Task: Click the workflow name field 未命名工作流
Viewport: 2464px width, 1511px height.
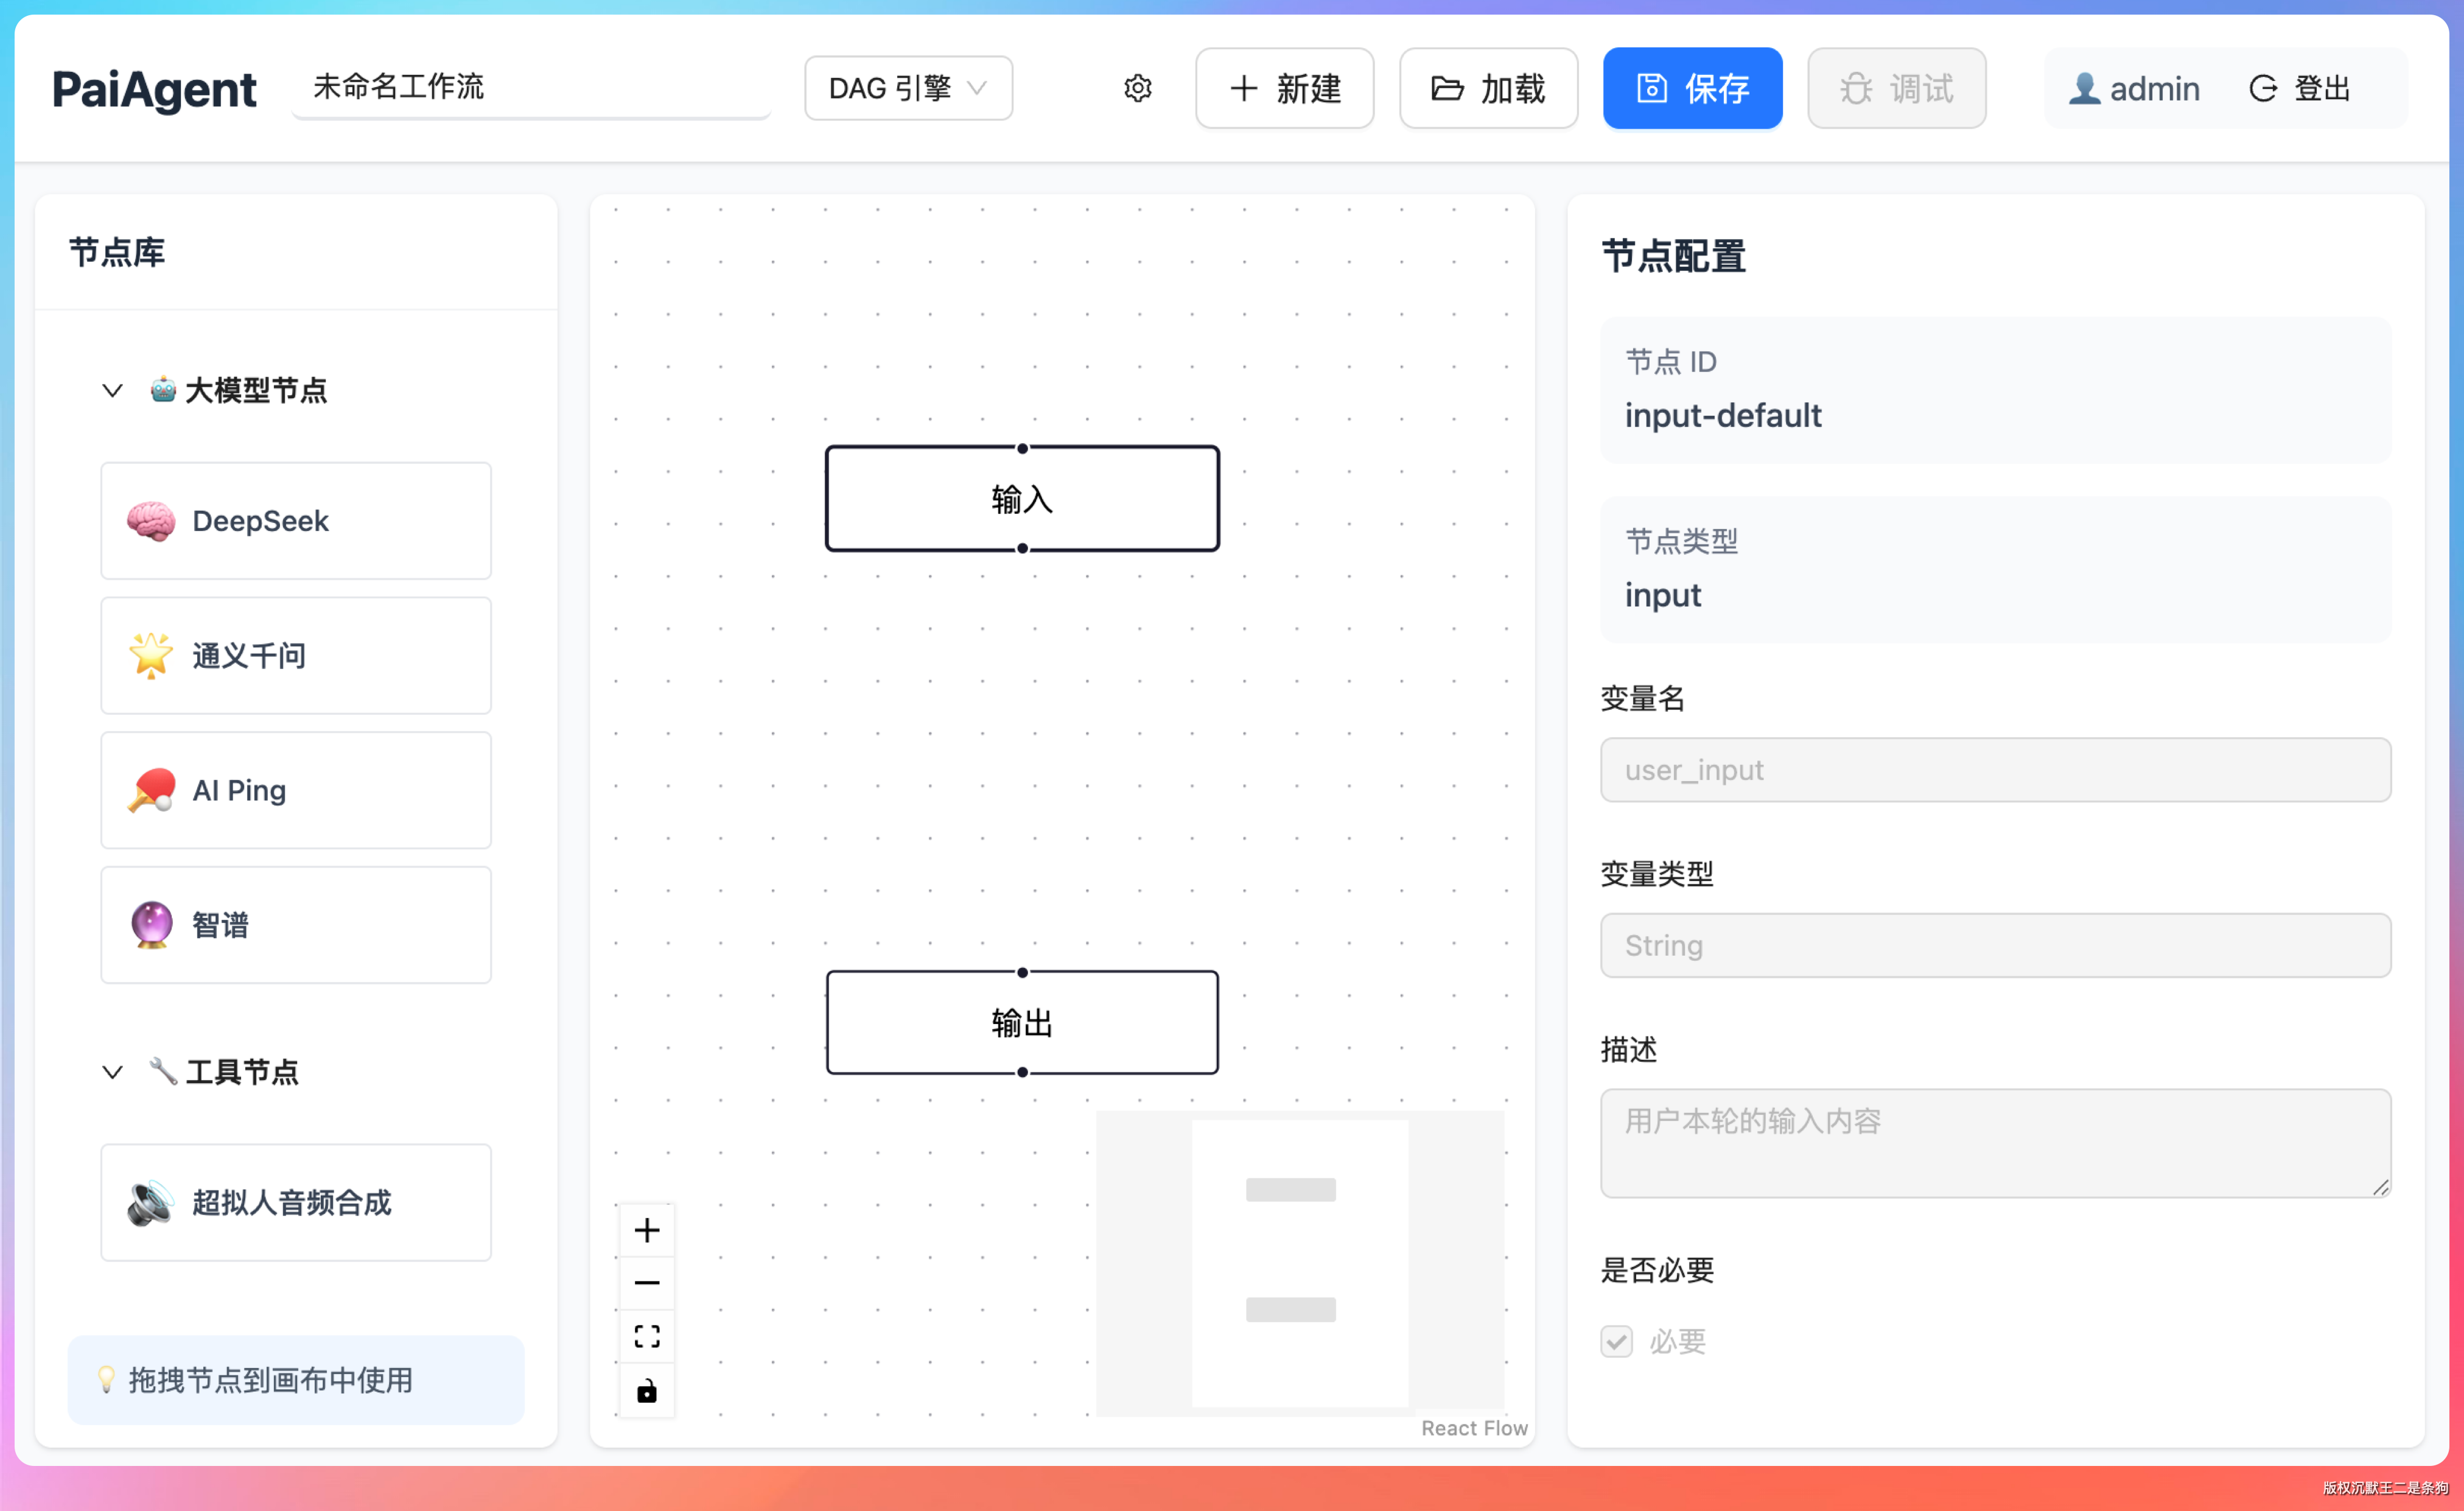Action: point(530,87)
